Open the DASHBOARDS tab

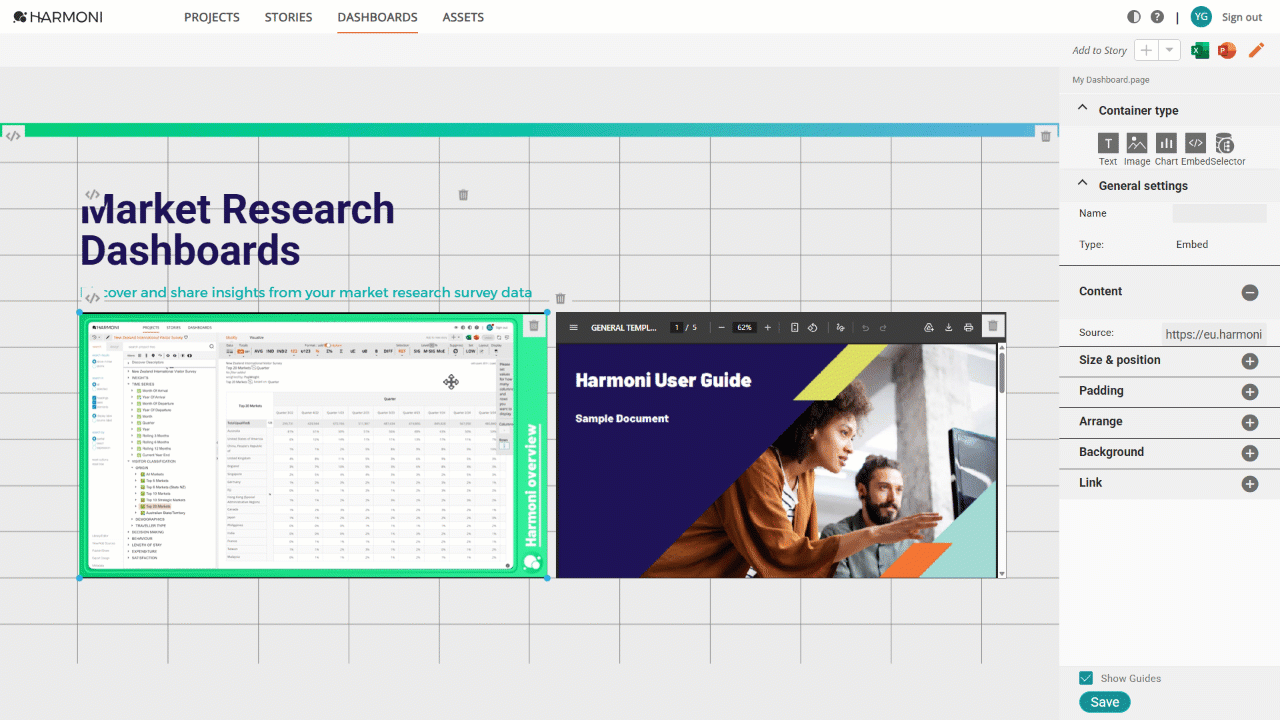pyautogui.click(x=378, y=17)
